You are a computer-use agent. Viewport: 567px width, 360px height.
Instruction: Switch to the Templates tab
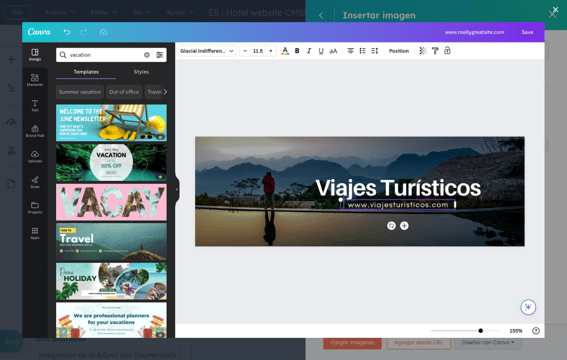tap(86, 72)
